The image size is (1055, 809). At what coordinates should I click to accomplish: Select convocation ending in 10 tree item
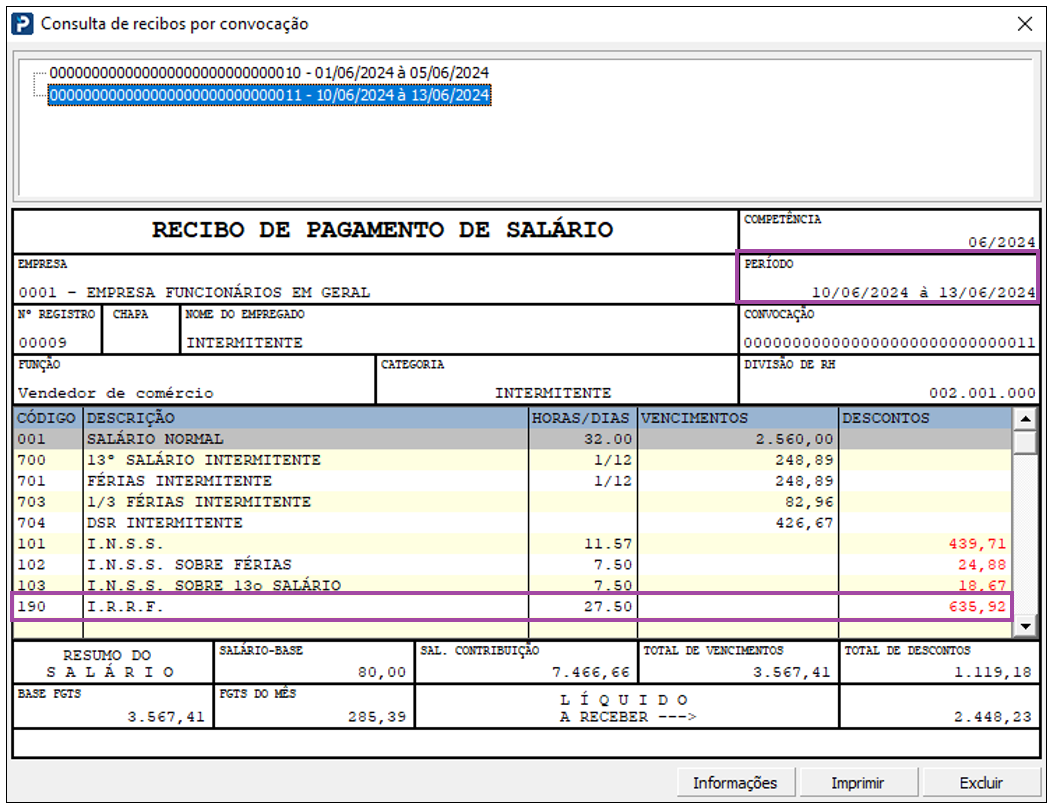pos(269,73)
